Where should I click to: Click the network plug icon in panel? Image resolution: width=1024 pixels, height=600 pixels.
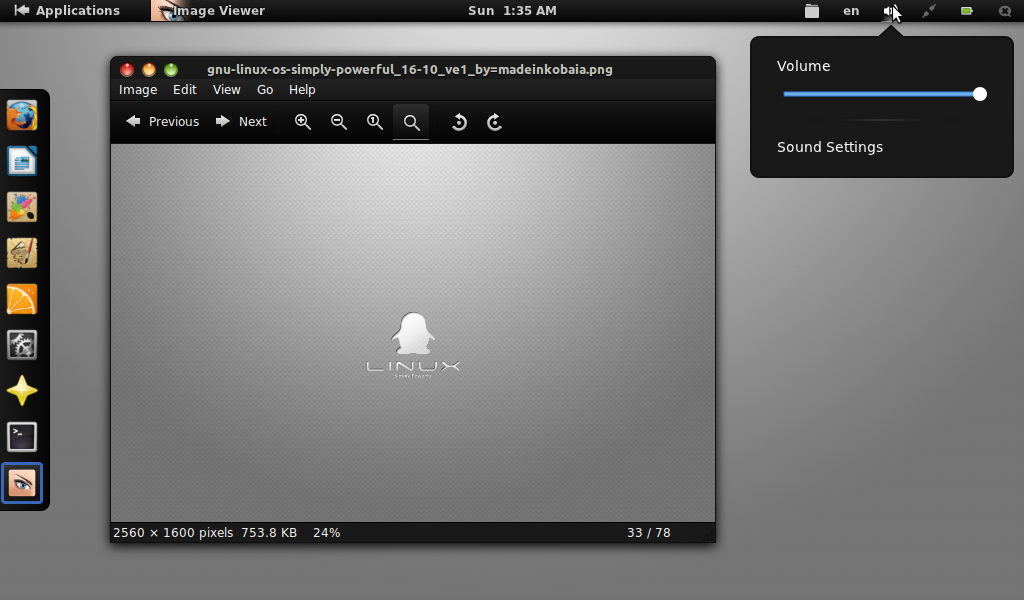(928, 10)
